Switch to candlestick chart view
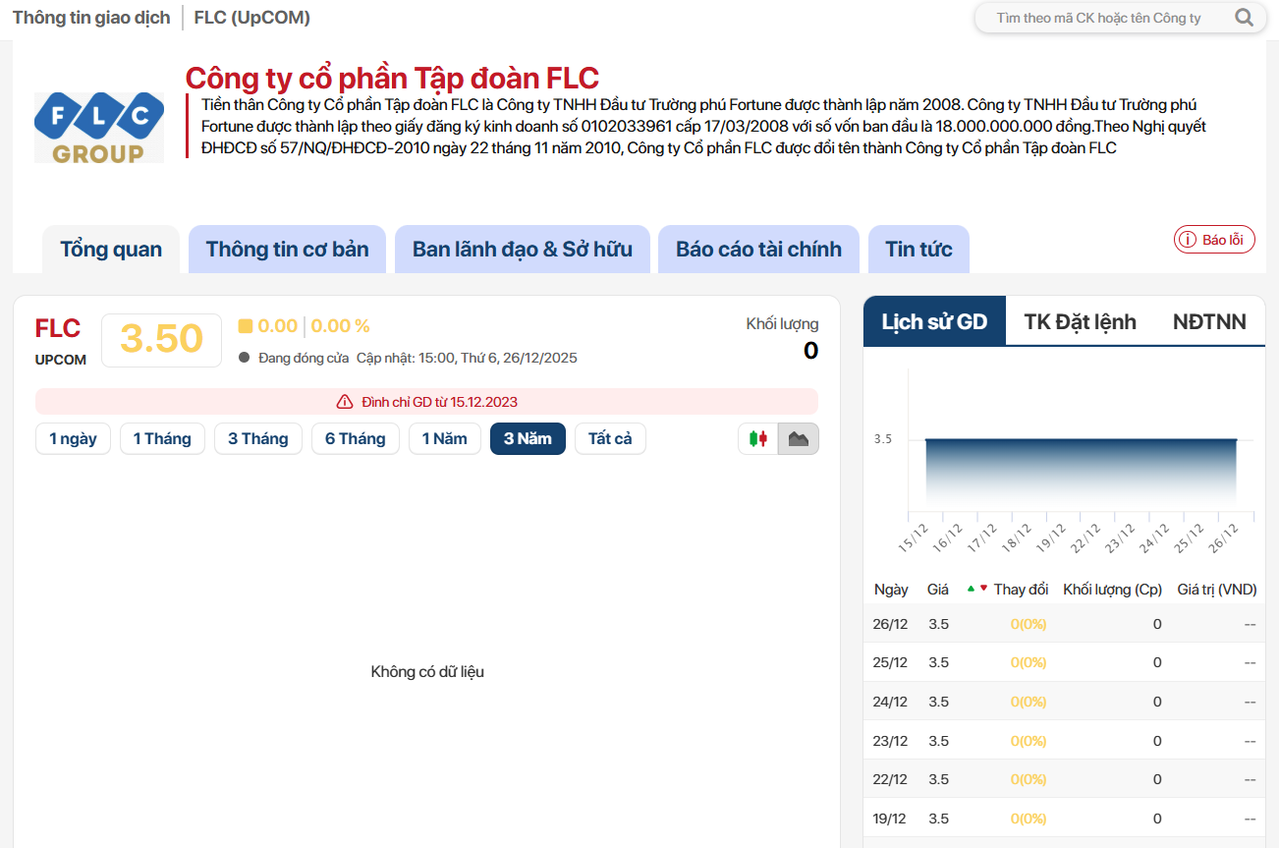Viewport: 1279px width, 848px height. pyautogui.click(x=758, y=439)
